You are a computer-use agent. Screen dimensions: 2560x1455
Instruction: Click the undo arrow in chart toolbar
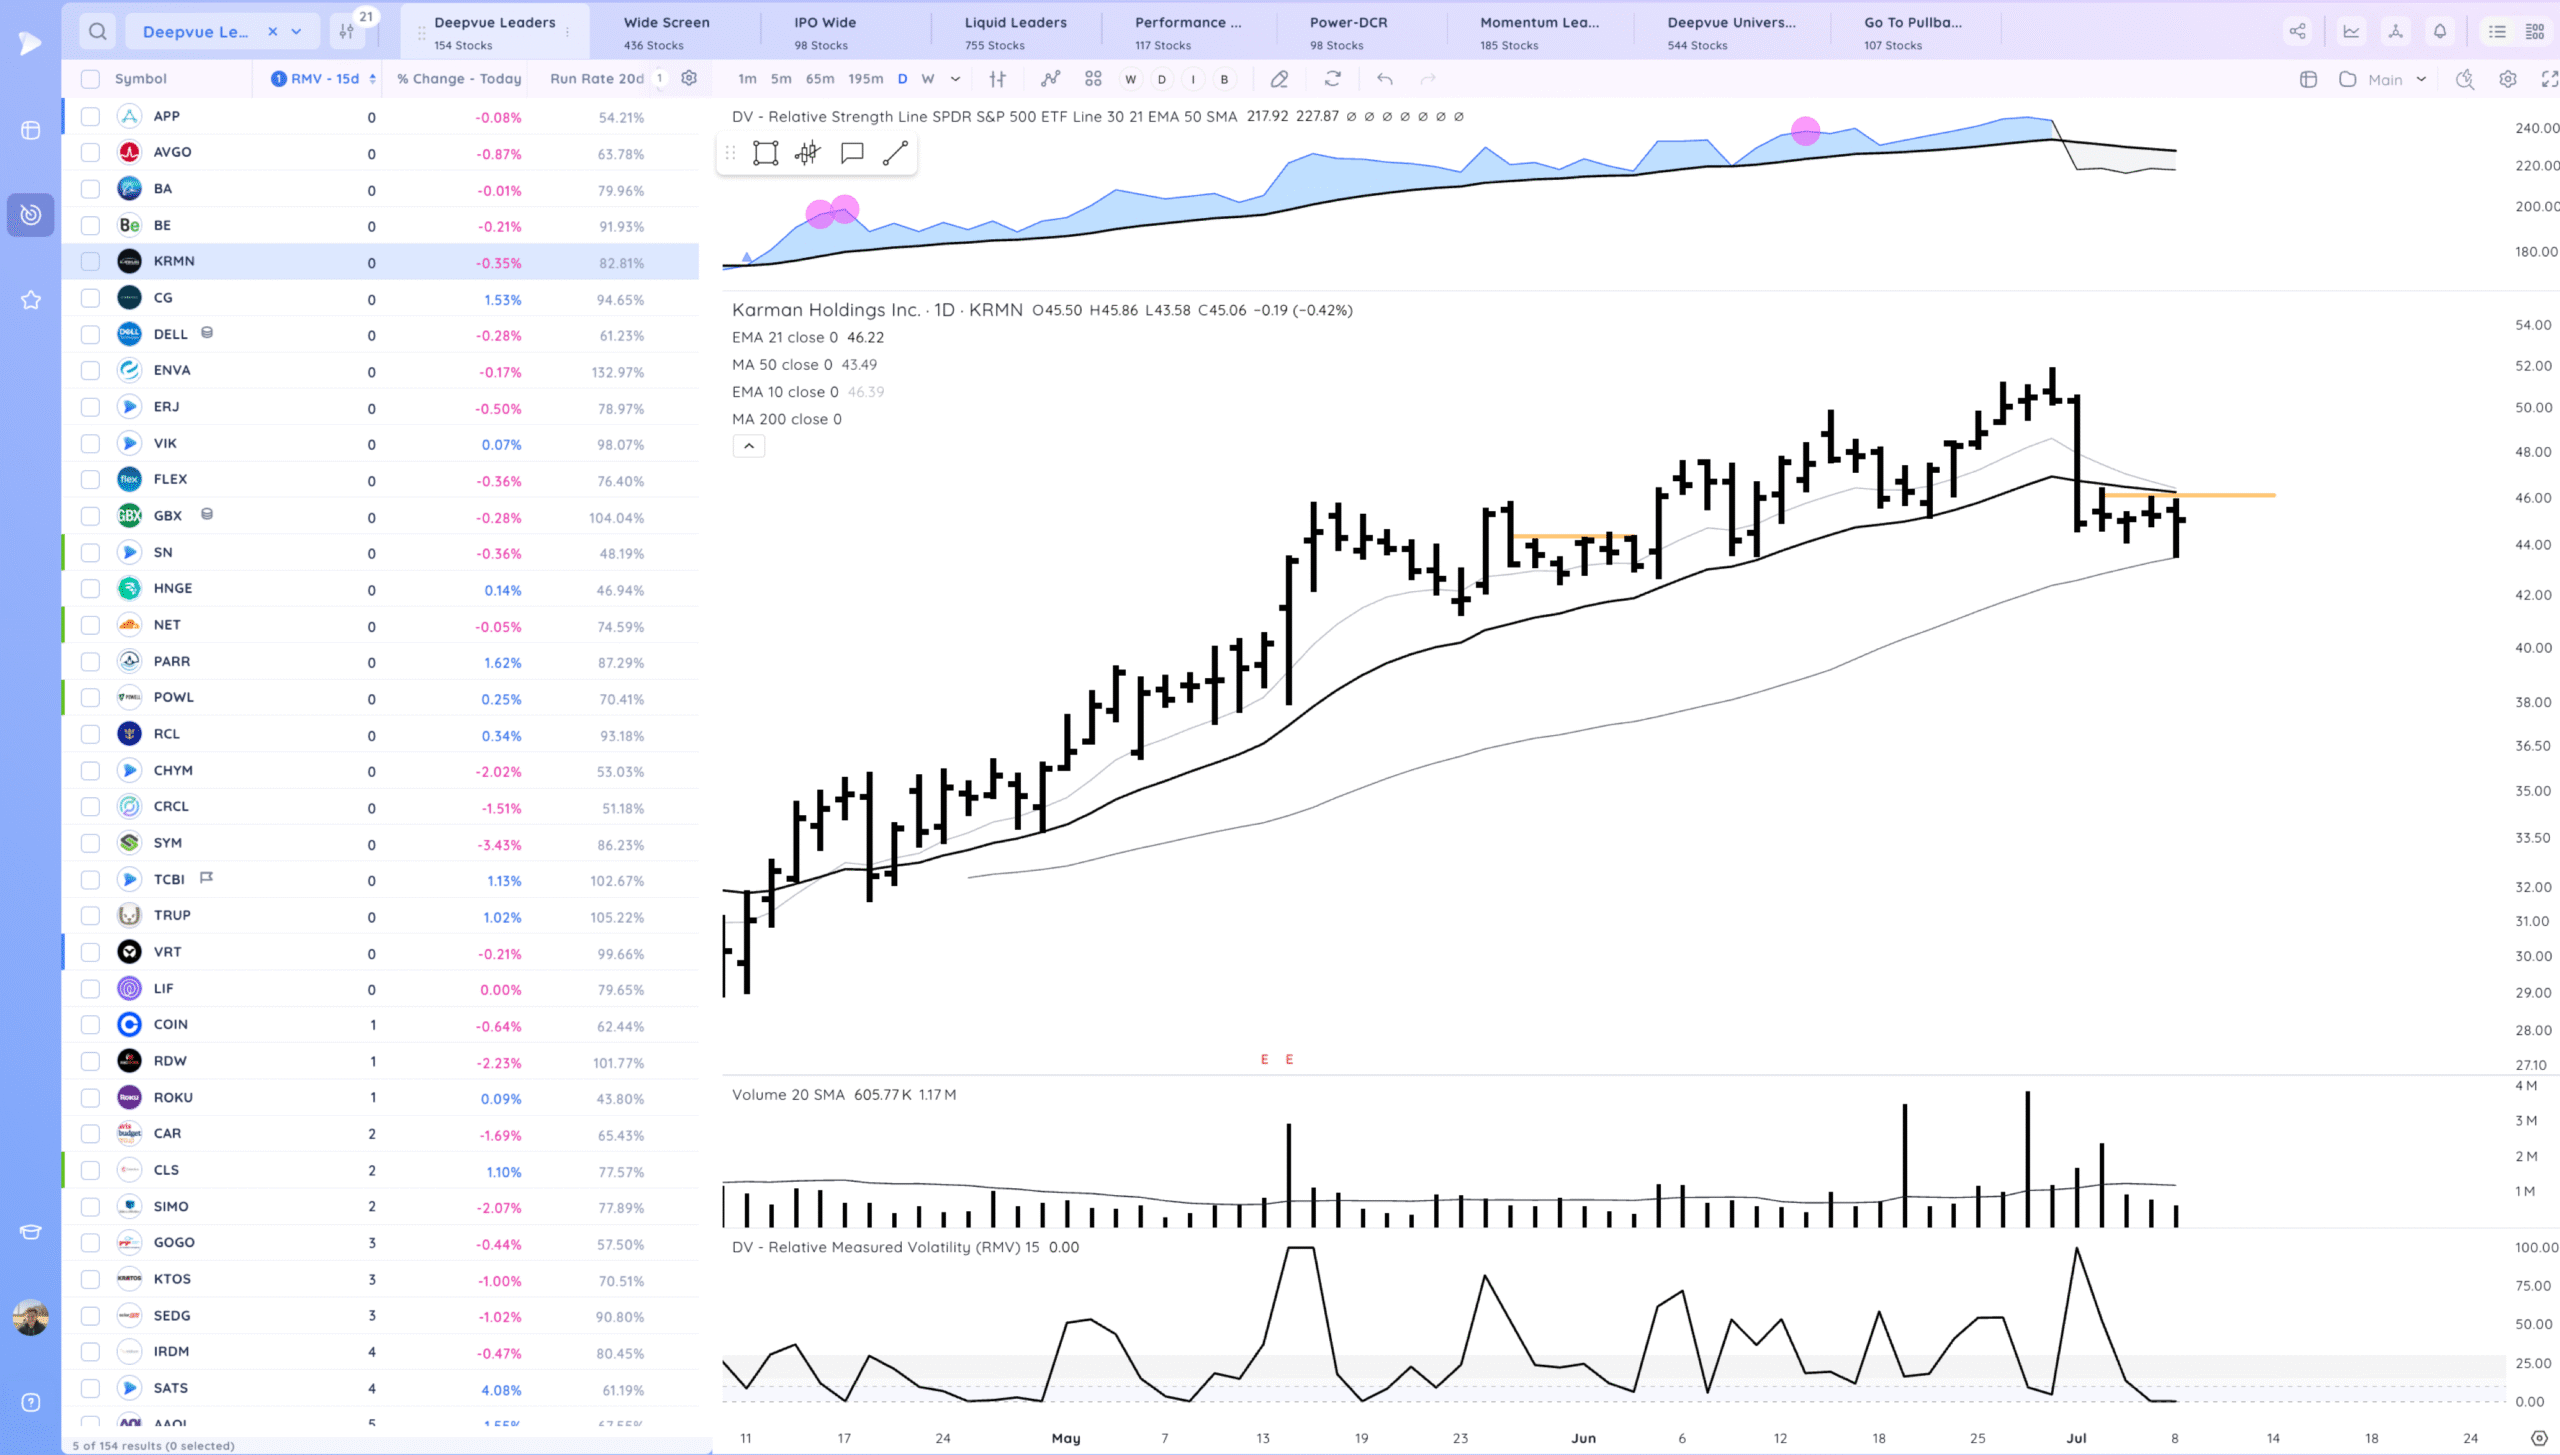pyautogui.click(x=1384, y=79)
